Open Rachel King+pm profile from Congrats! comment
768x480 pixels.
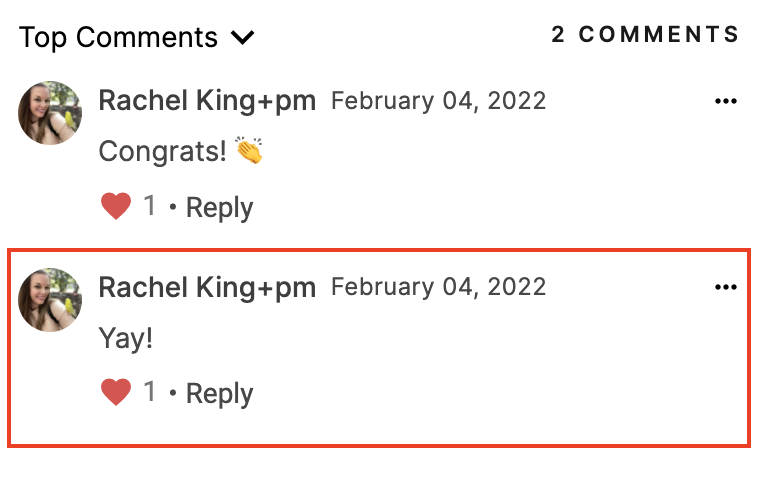pyautogui.click(x=207, y=100)
